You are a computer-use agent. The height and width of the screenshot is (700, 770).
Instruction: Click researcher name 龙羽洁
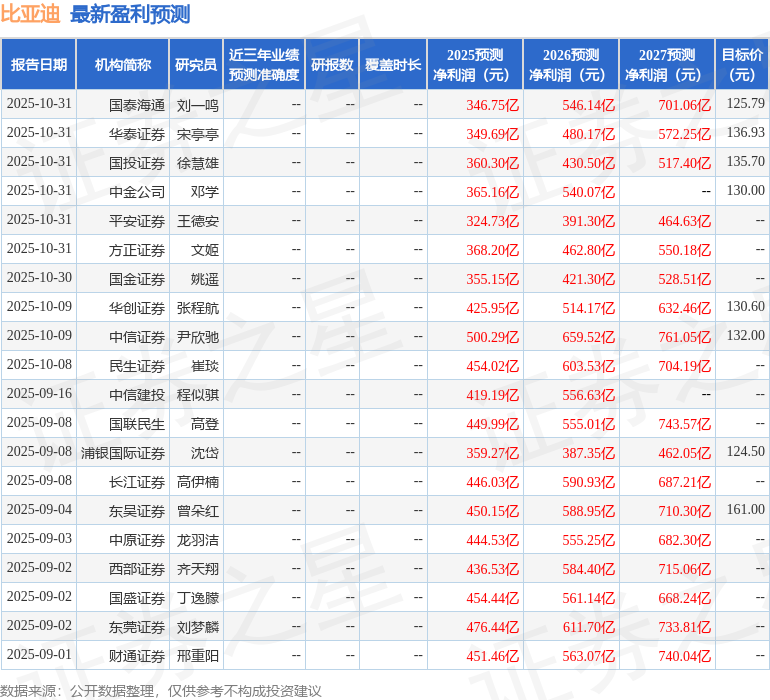click(x=197, y=540)
